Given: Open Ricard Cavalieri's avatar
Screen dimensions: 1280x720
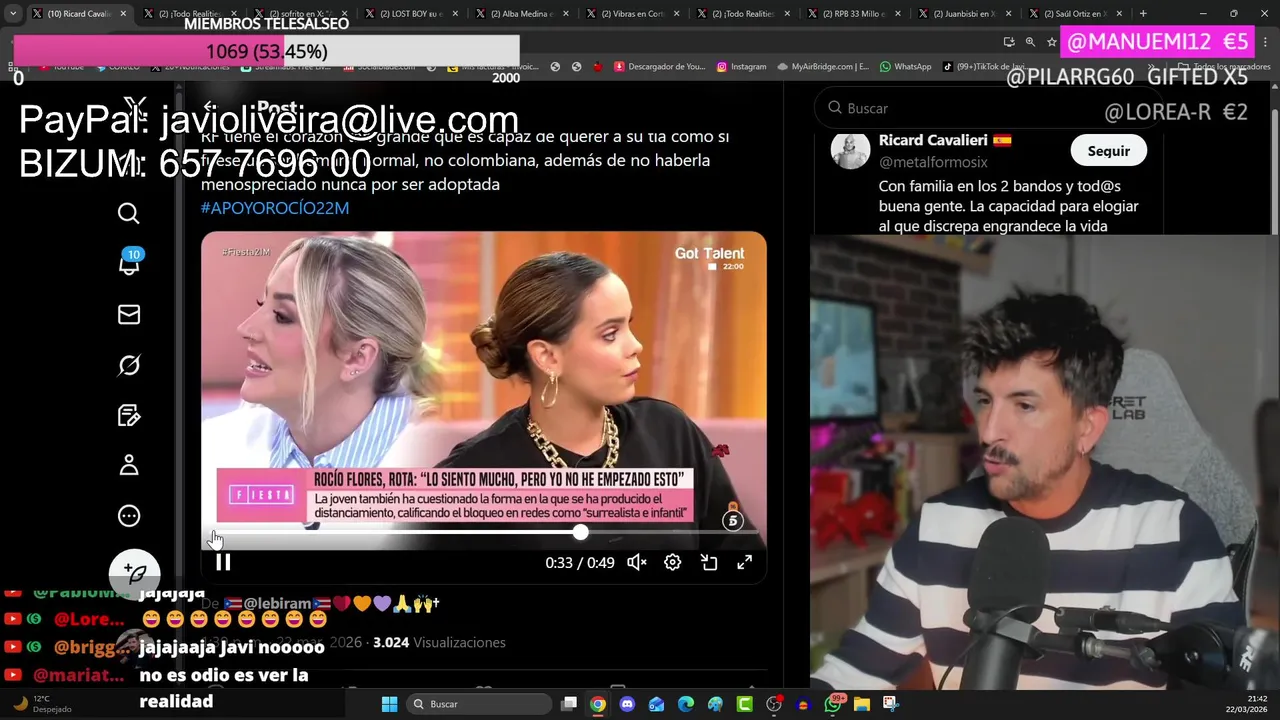Looking at the screenshot, I should coord(851,150).
